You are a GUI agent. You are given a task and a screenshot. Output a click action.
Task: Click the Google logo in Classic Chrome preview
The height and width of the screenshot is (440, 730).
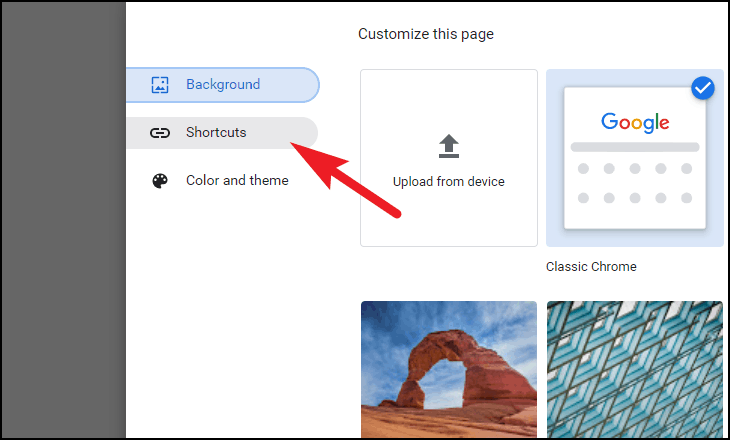click(635, 122)
